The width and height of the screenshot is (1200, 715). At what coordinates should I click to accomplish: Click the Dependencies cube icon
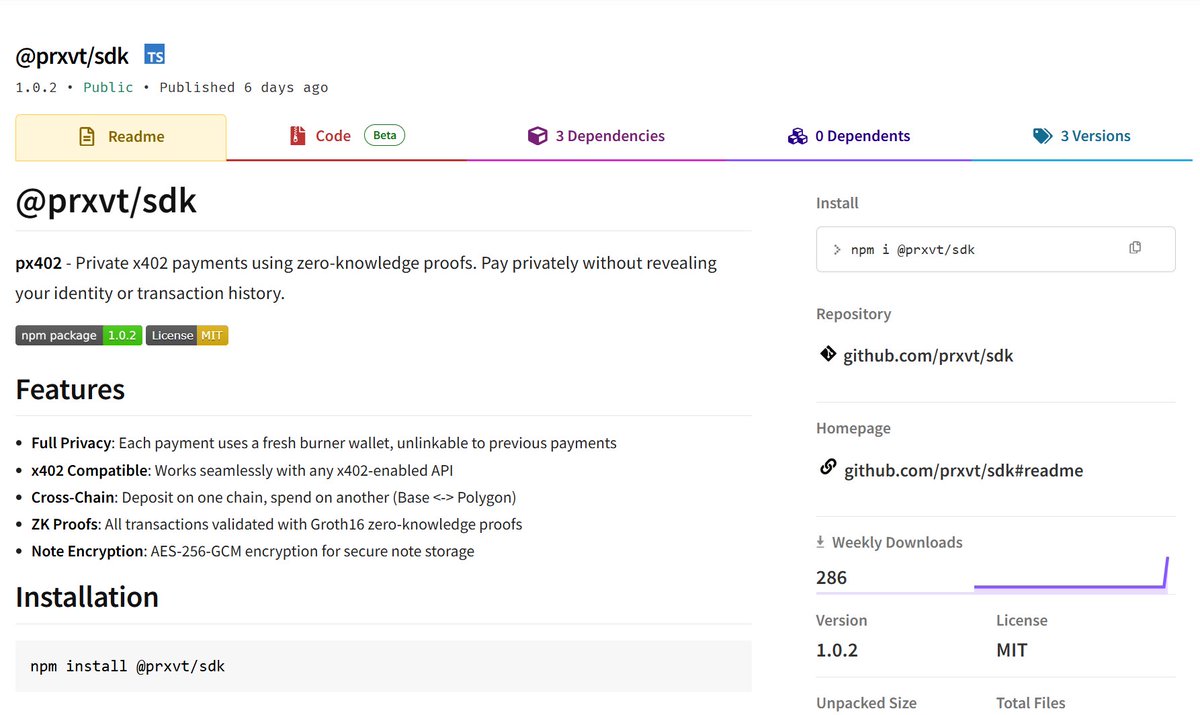[x=537, y=136]
